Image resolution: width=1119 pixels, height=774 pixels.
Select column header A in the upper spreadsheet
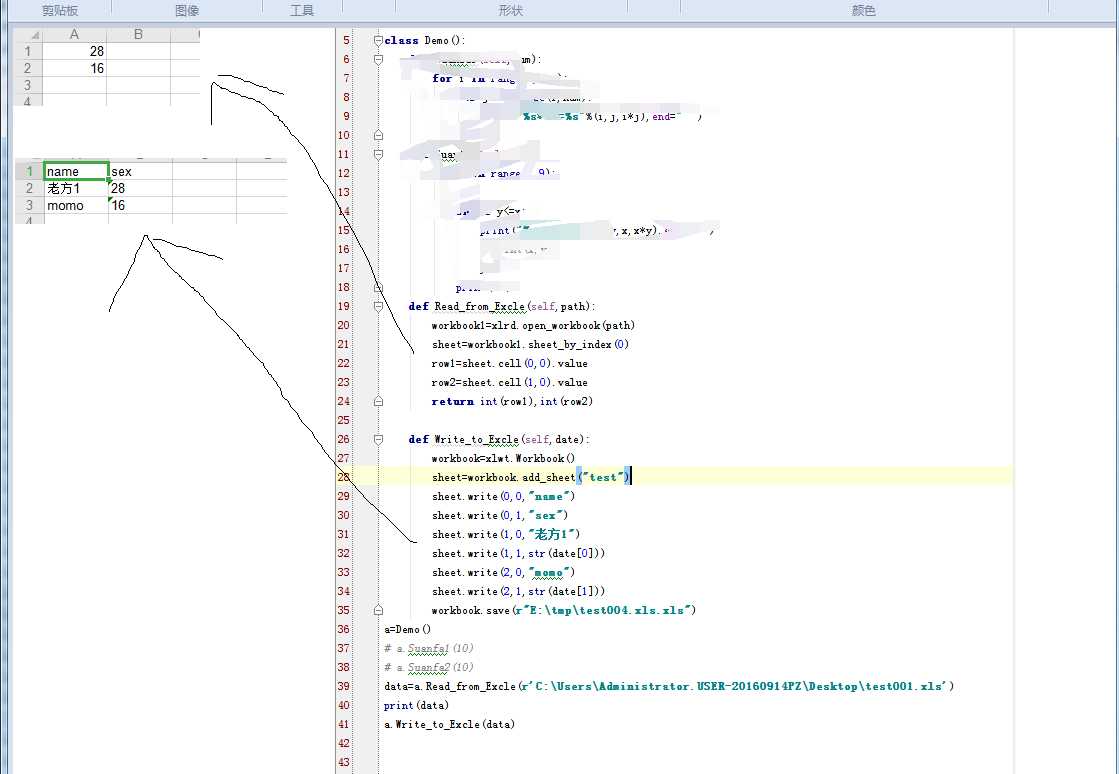(x=74, y=35)
